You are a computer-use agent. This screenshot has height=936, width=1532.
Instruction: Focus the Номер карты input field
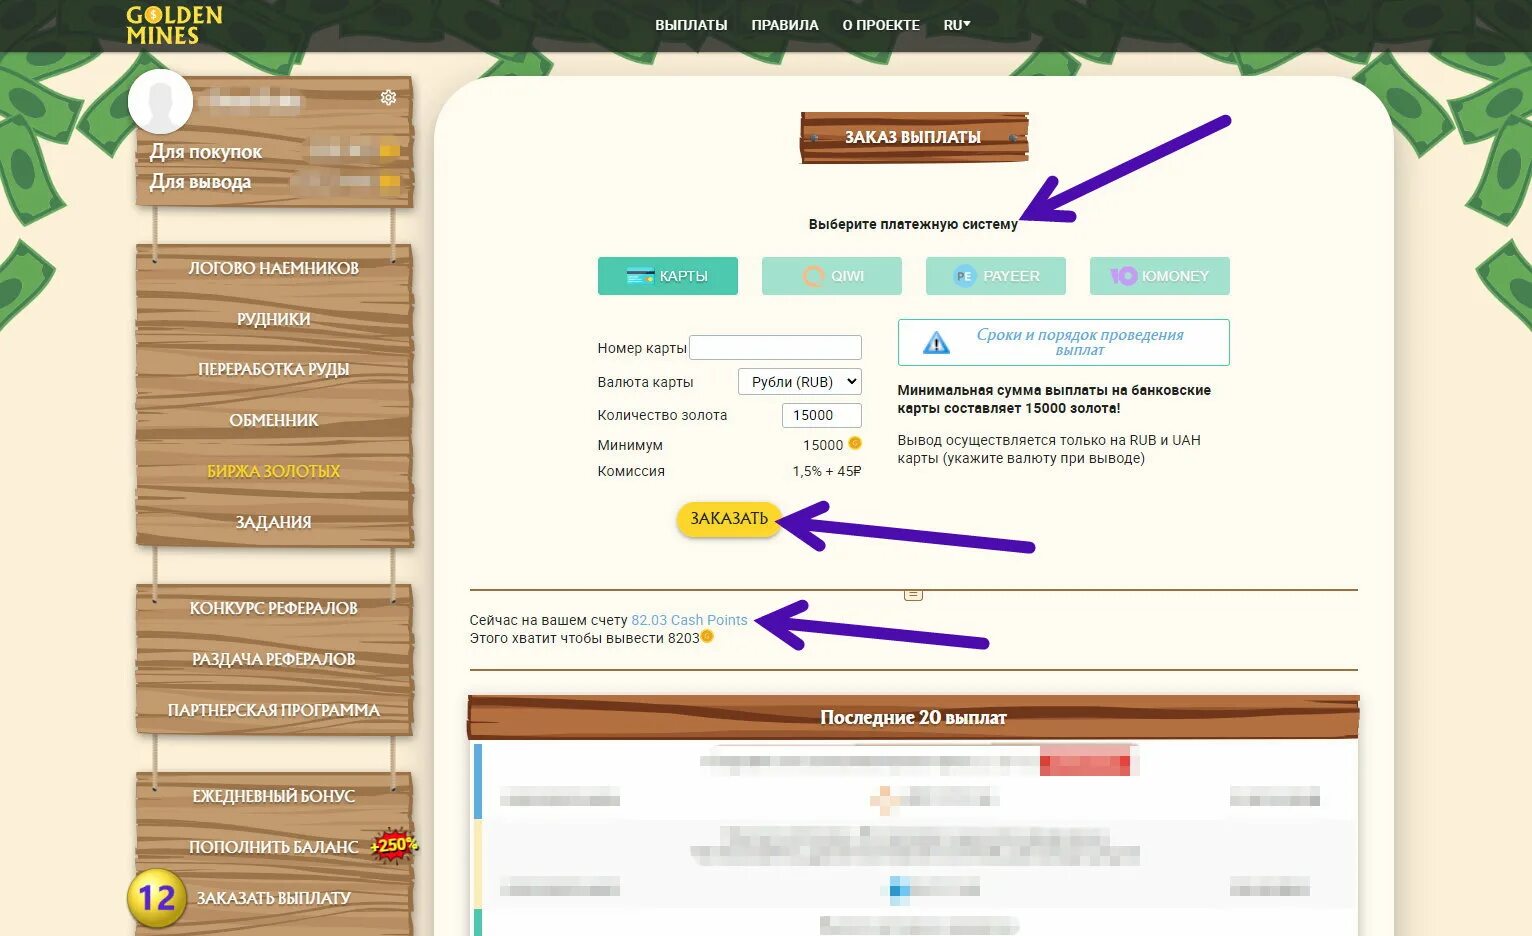click(775, 347)
